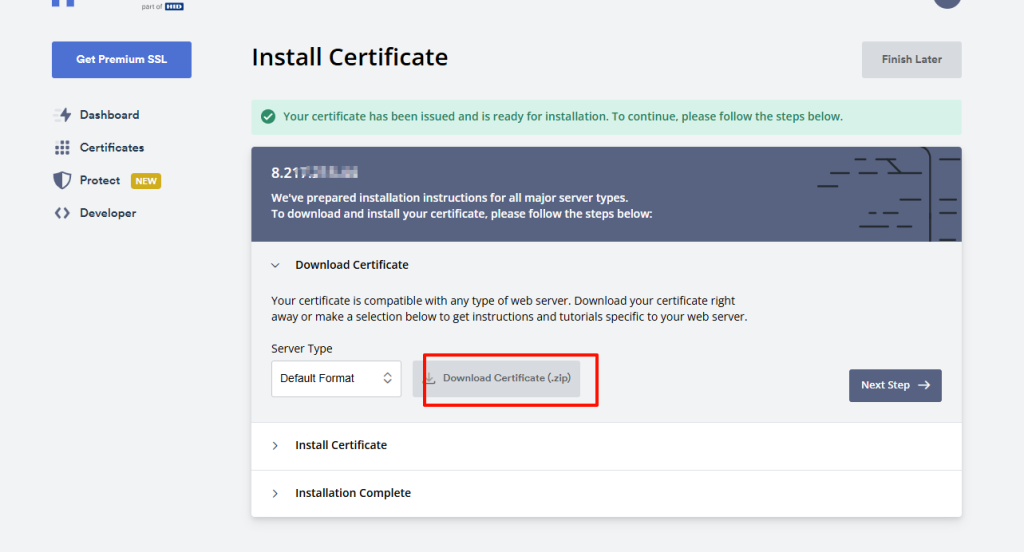Viewport: 1024px width, 552px height.
Task: Collapse the Download Certificate section chevron
Action: pyautogui.click(x=275, y=265)
